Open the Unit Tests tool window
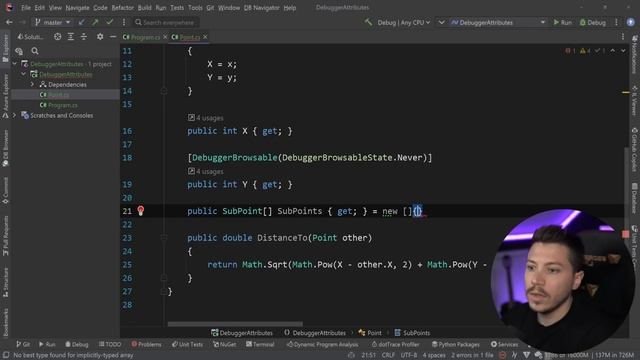Viewport: 640px width, 360px height. [187, 344]
